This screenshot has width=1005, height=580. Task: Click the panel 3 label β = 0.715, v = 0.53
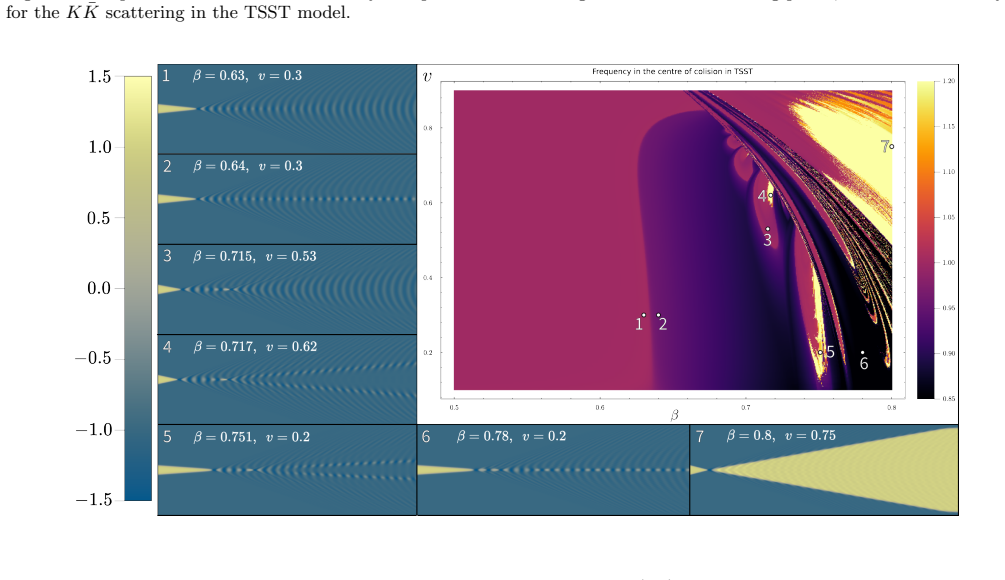pyautogui.click(x=254, y=256)
